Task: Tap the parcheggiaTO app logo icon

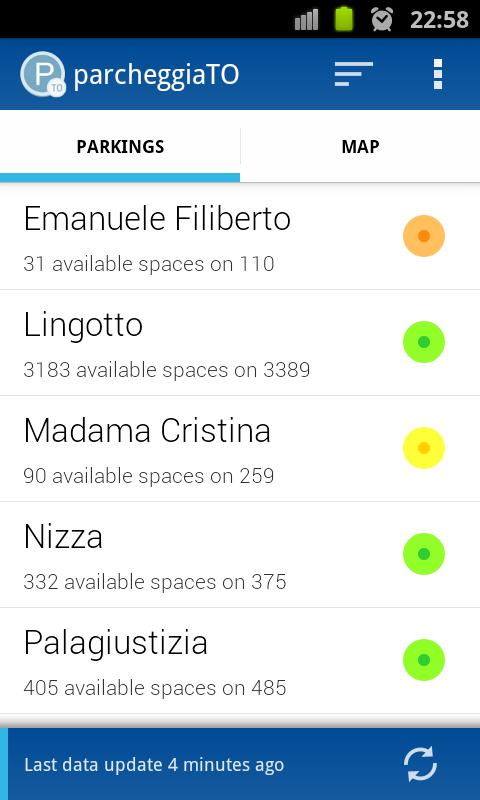Action: [x=43, y=74]
